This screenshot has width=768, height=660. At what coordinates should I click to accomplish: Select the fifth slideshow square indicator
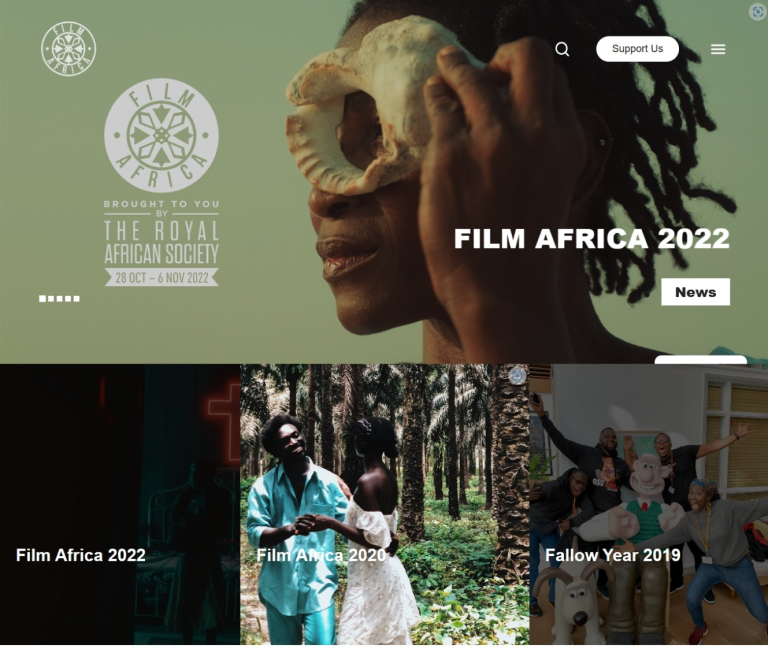point(76,299)
